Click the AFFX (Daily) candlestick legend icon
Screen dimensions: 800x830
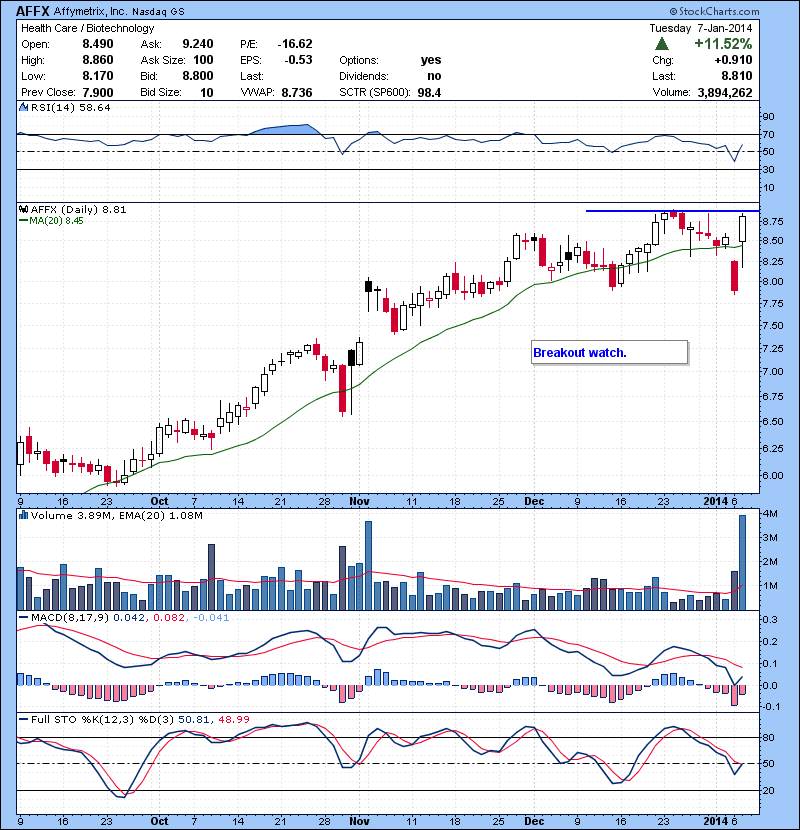coord(23,209)
